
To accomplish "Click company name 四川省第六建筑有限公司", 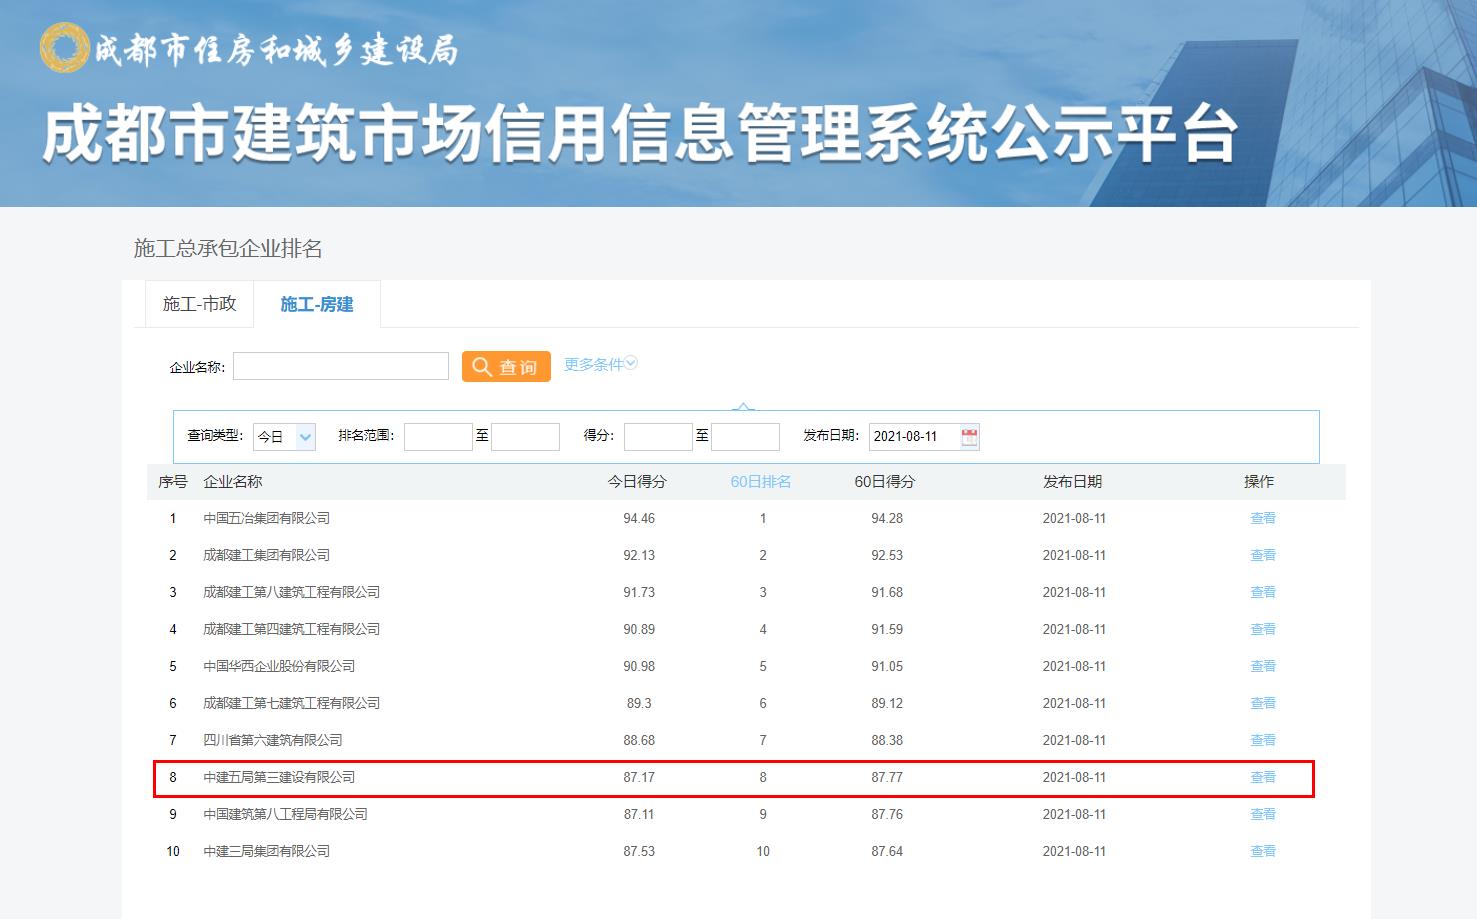I will coord(273,740).
